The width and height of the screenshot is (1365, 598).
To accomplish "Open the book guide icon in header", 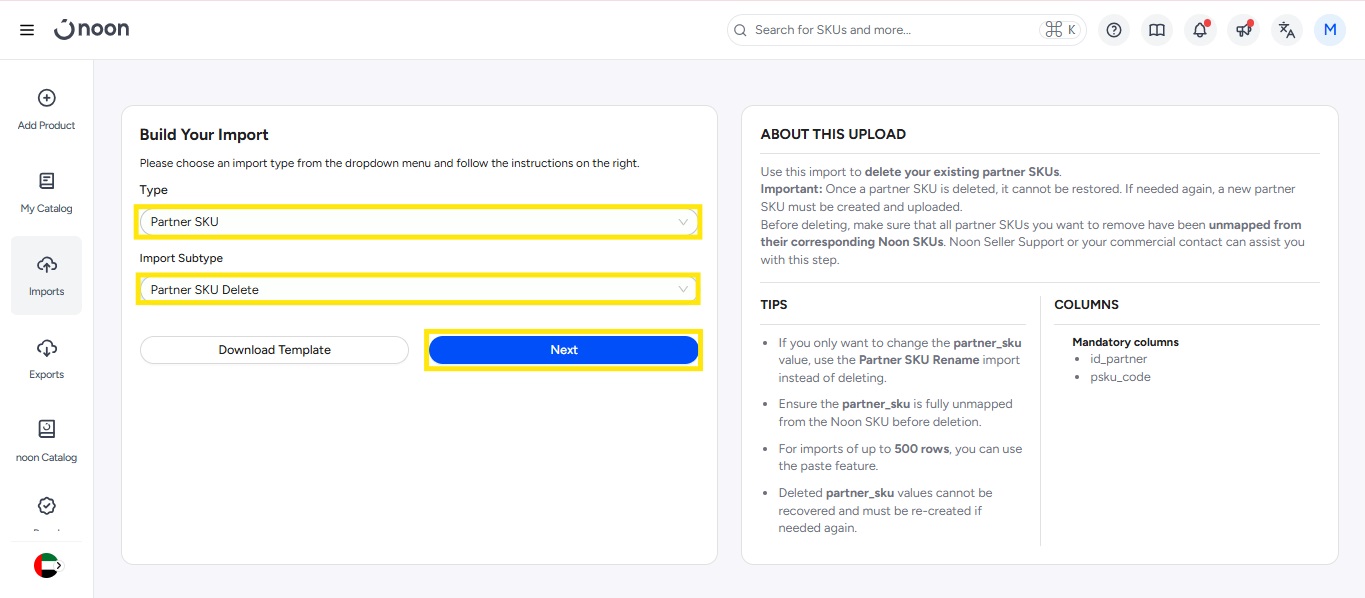I will pos(1157,30).
